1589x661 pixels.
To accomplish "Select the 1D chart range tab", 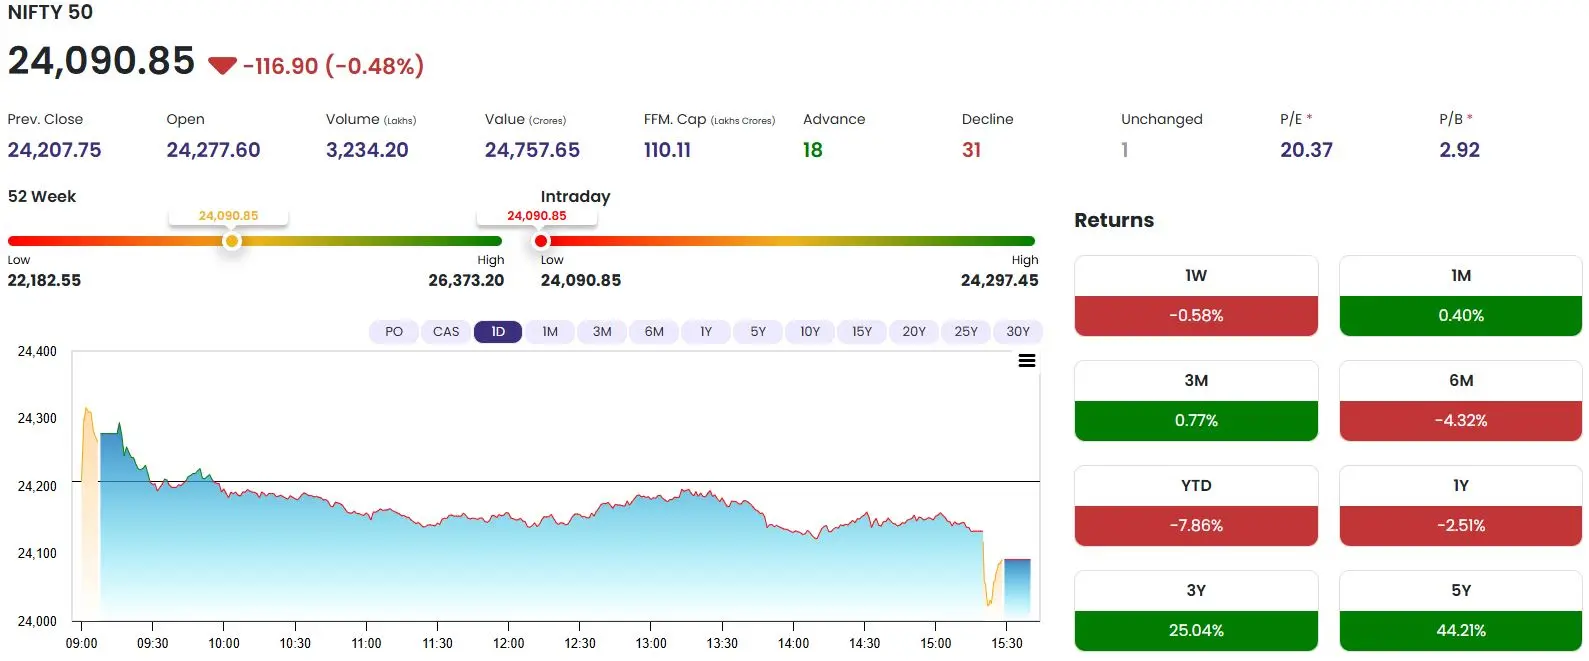I will tap(498, 332).
